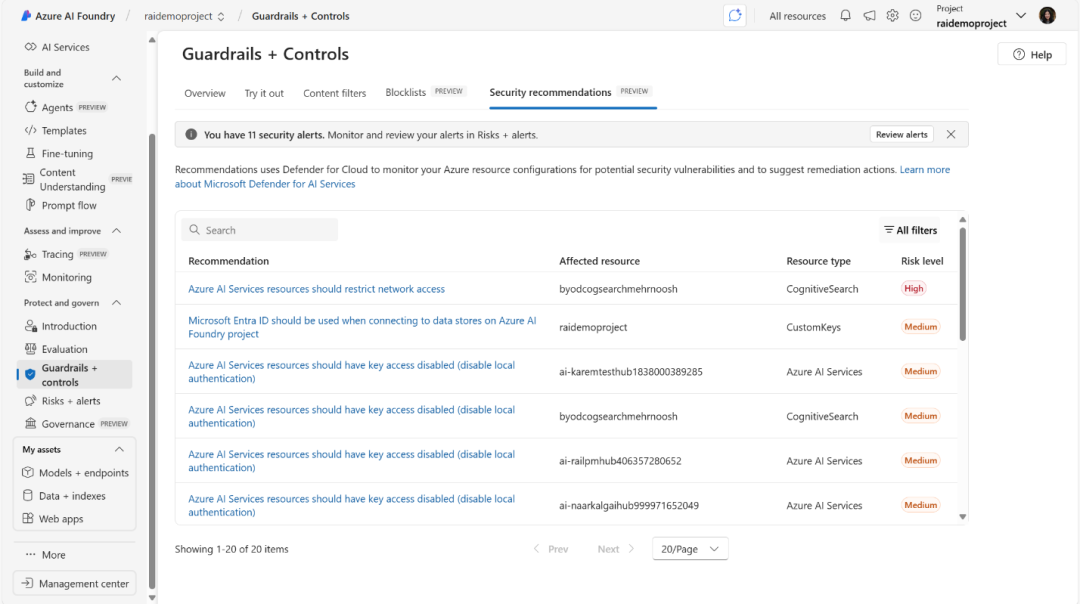This screenshot has width=1080, height=604.
Task: Click the Risk level column header
Action: pyautogui.click(x=922, y=261)
